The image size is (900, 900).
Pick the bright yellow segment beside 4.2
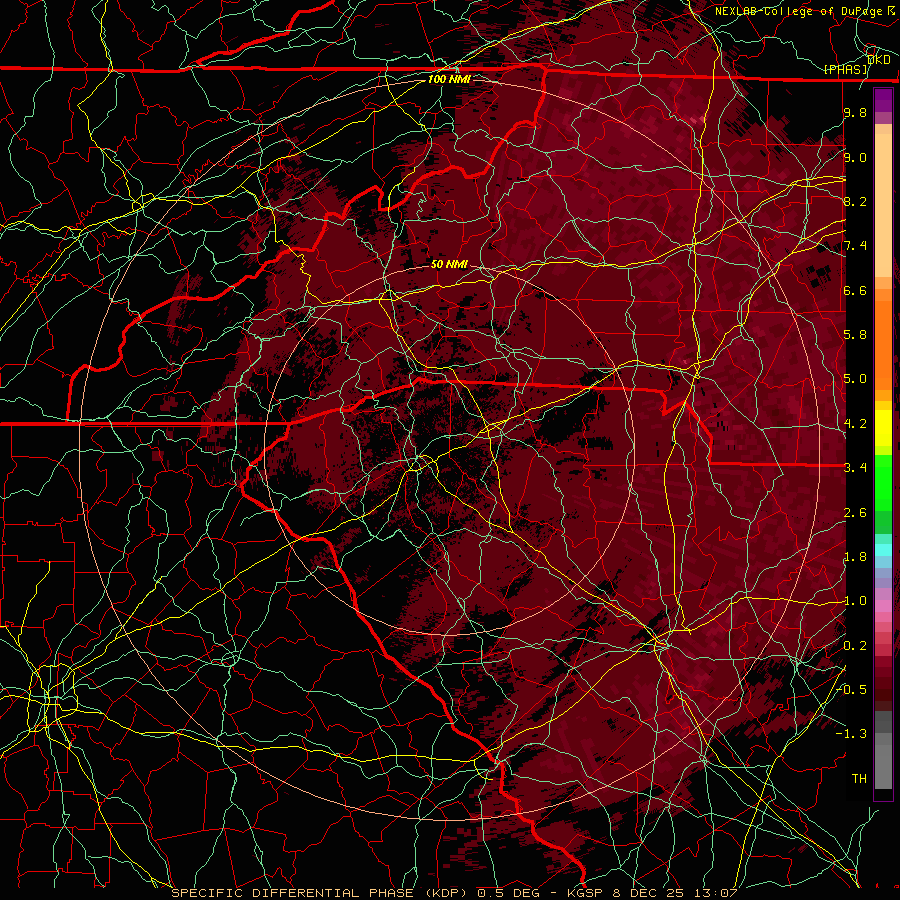click(x=883, y=428)
